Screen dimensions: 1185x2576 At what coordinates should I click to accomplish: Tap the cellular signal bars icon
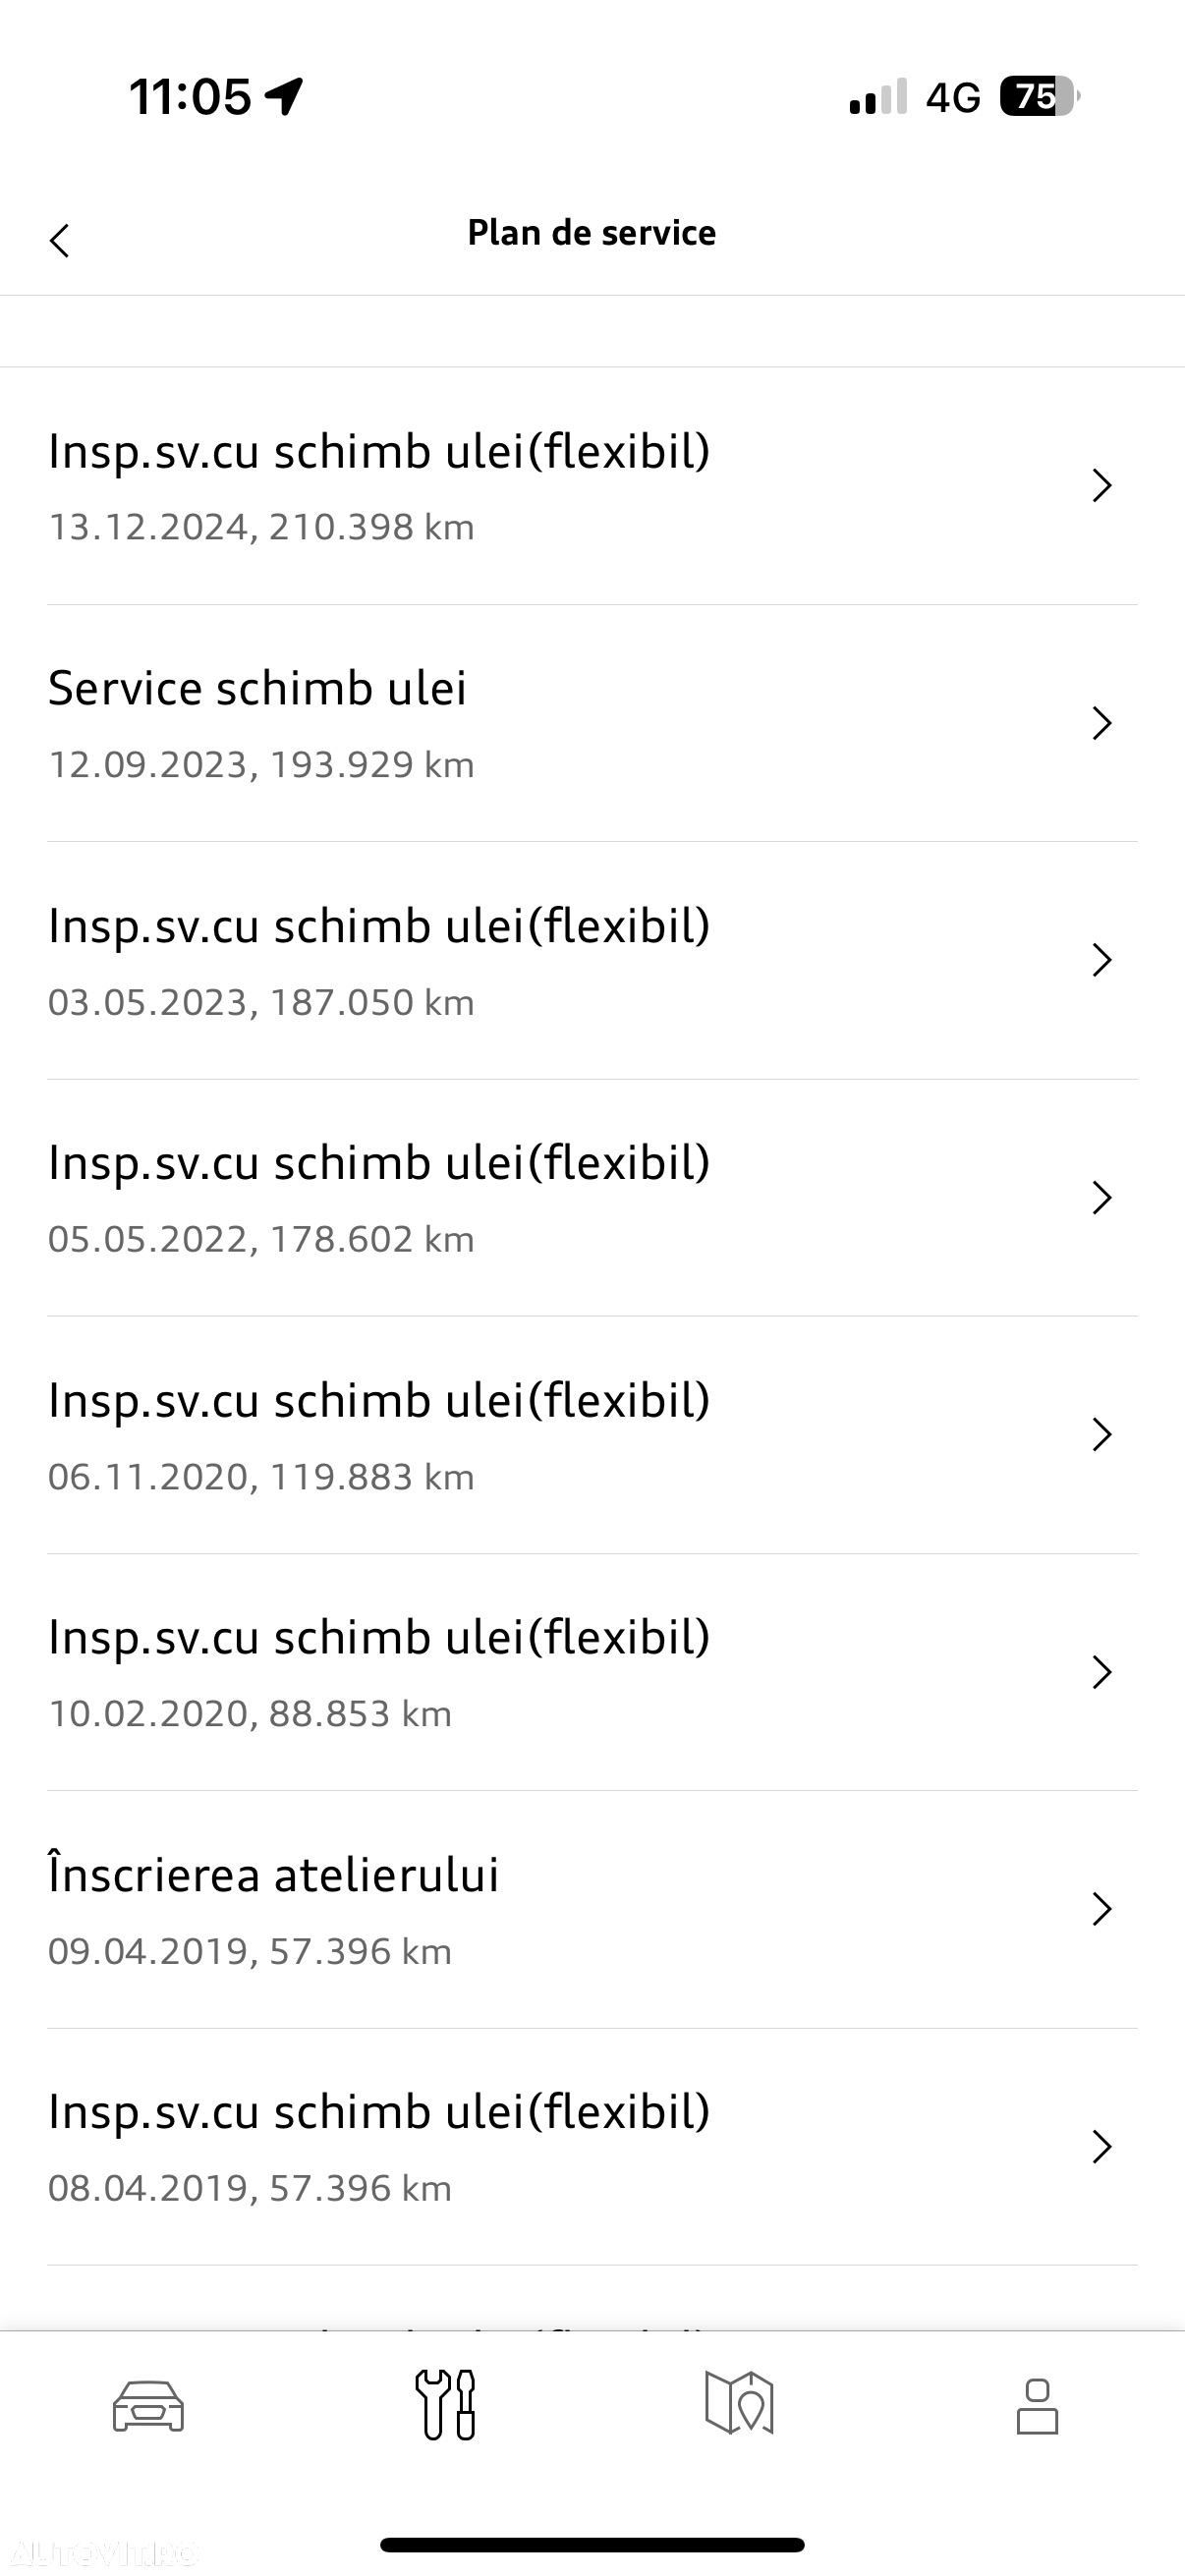(878, 97)
